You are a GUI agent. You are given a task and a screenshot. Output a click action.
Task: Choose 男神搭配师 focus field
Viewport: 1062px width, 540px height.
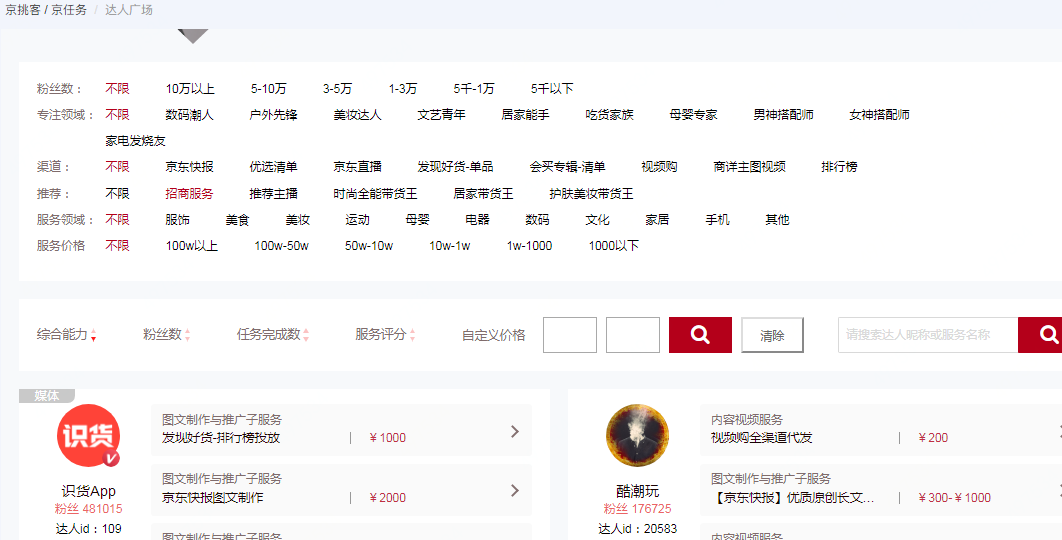tap(784, 115)
